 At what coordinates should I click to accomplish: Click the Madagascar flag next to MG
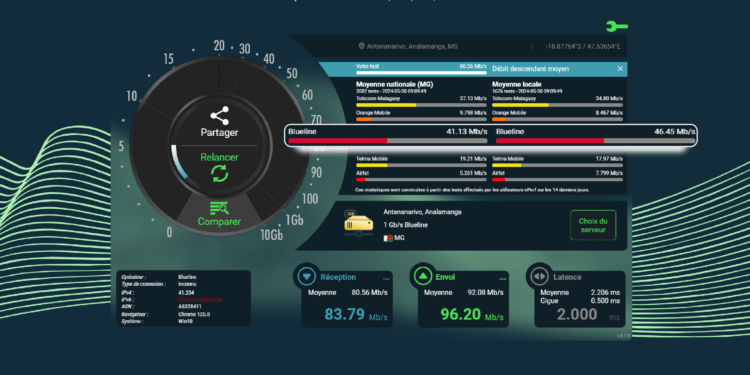[x=387, y=238]
